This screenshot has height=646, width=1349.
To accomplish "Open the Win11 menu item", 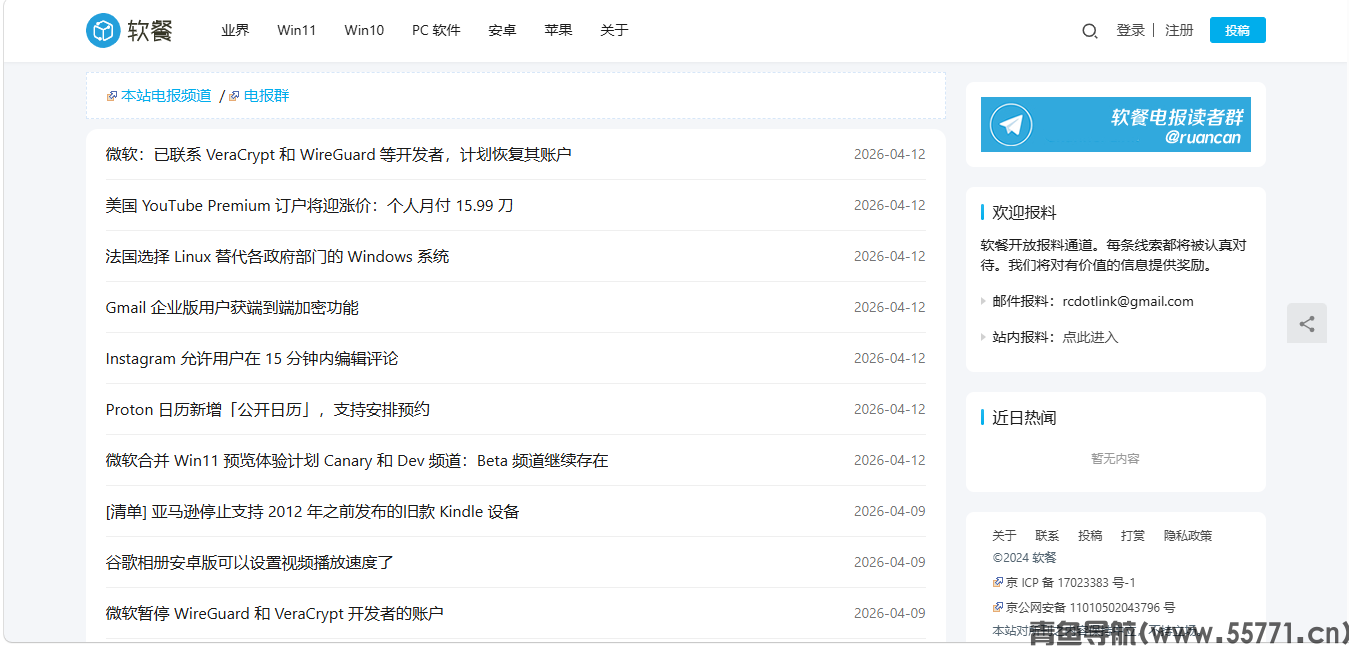I will point(297,30).
